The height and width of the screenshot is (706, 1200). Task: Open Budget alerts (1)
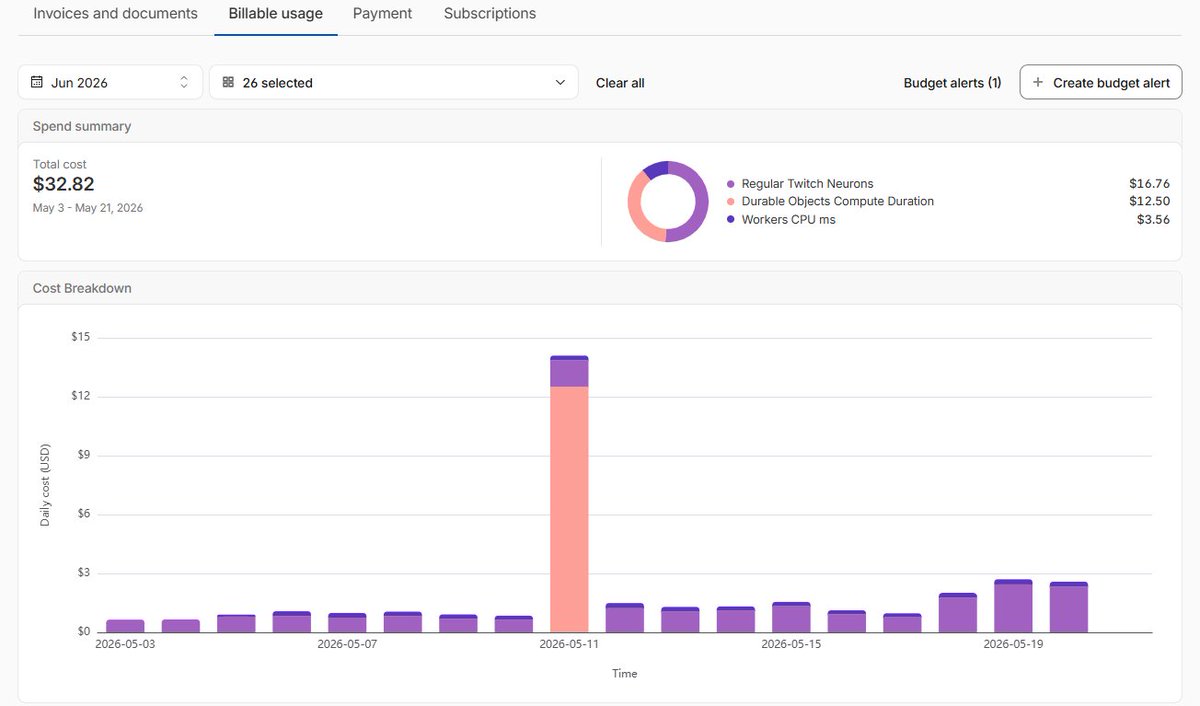(x=952, y=83)
